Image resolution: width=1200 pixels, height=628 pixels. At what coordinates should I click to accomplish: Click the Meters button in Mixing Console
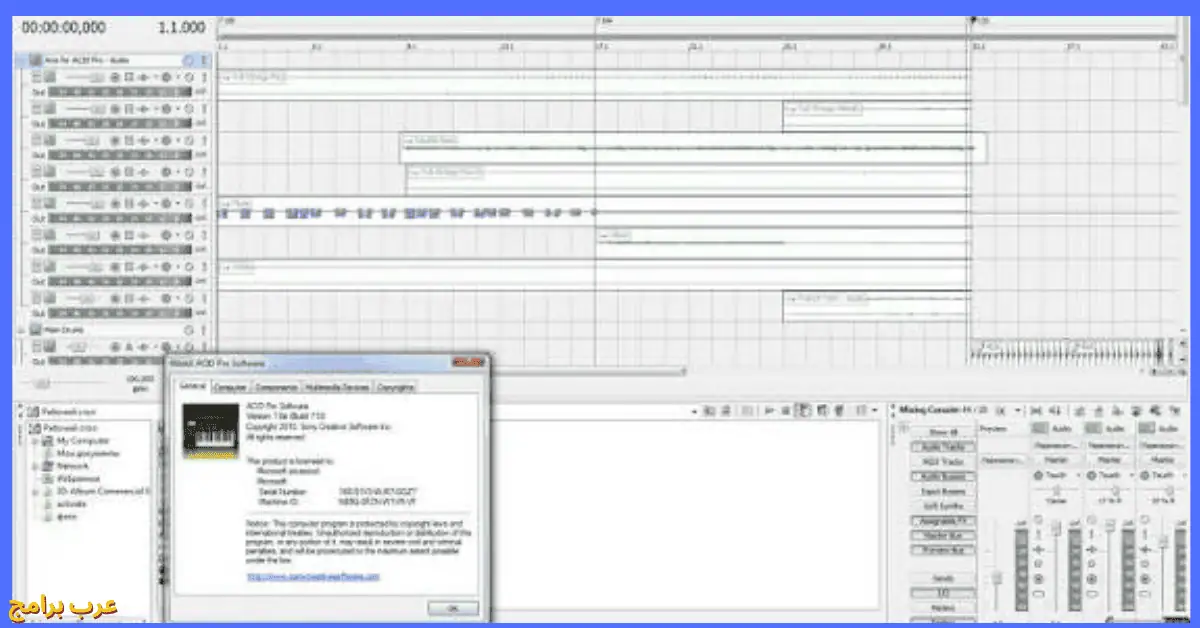coord(942,607)
